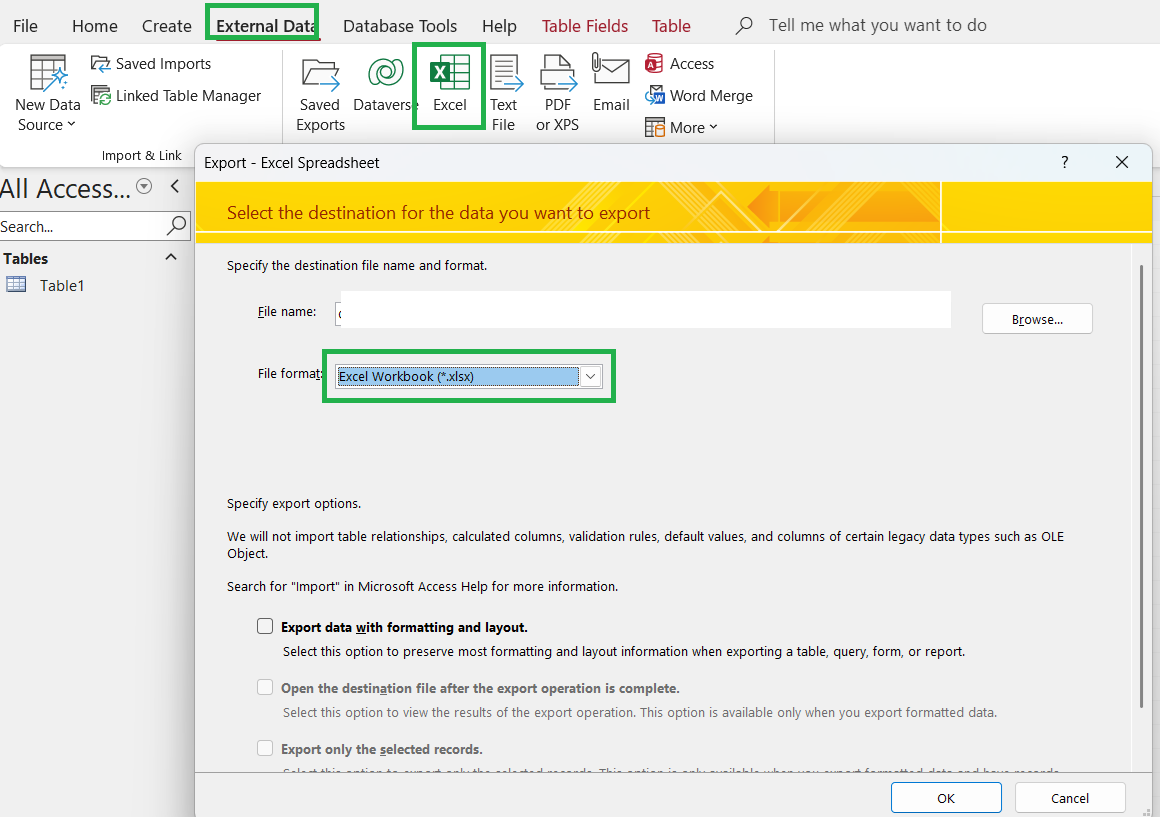The height and width of the screenshot is (817, 1160).
Task: Open Saved Exports
Action: [320, 94]
